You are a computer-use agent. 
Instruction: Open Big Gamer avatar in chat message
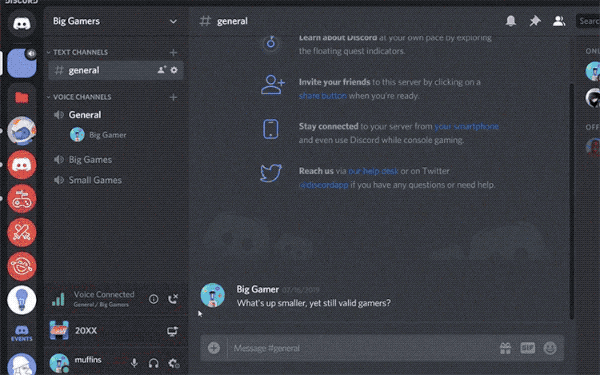click(x=212, y=295)
